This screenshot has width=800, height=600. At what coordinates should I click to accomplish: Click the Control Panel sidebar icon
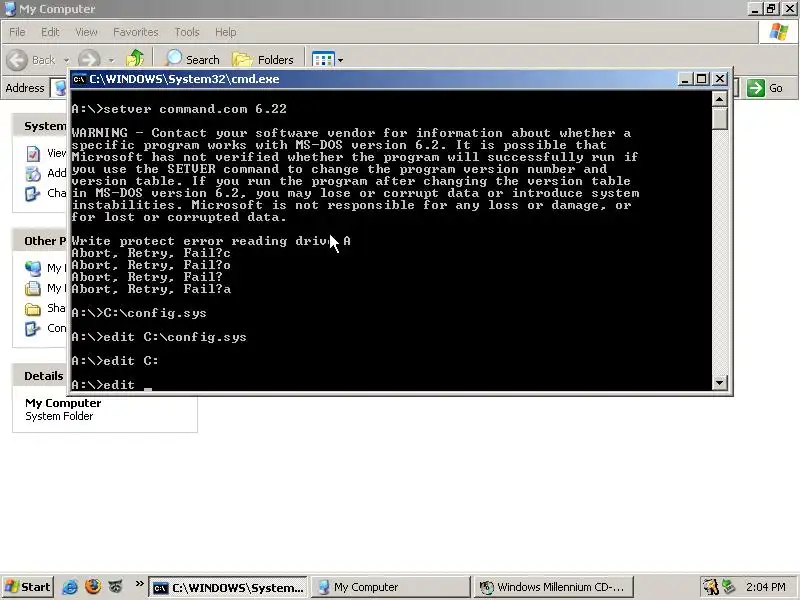[x=33, y=329]
